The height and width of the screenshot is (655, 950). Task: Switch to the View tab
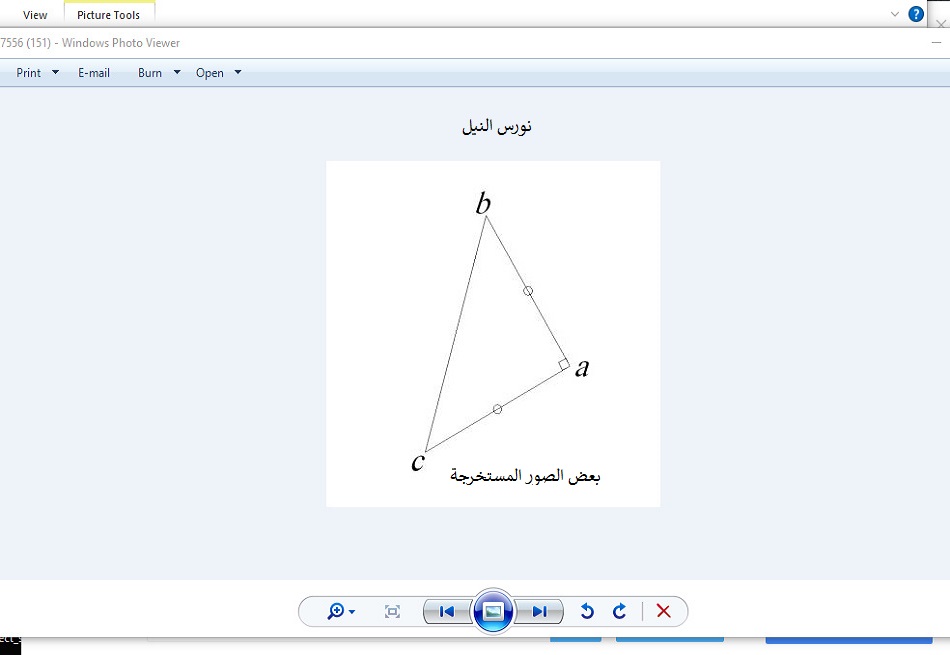35,15
